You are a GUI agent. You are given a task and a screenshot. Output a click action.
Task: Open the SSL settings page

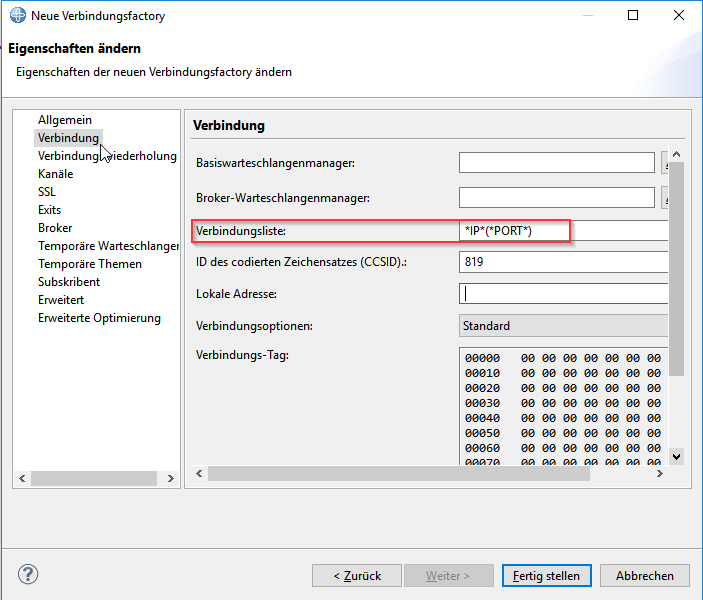click(x=47, y=192)
